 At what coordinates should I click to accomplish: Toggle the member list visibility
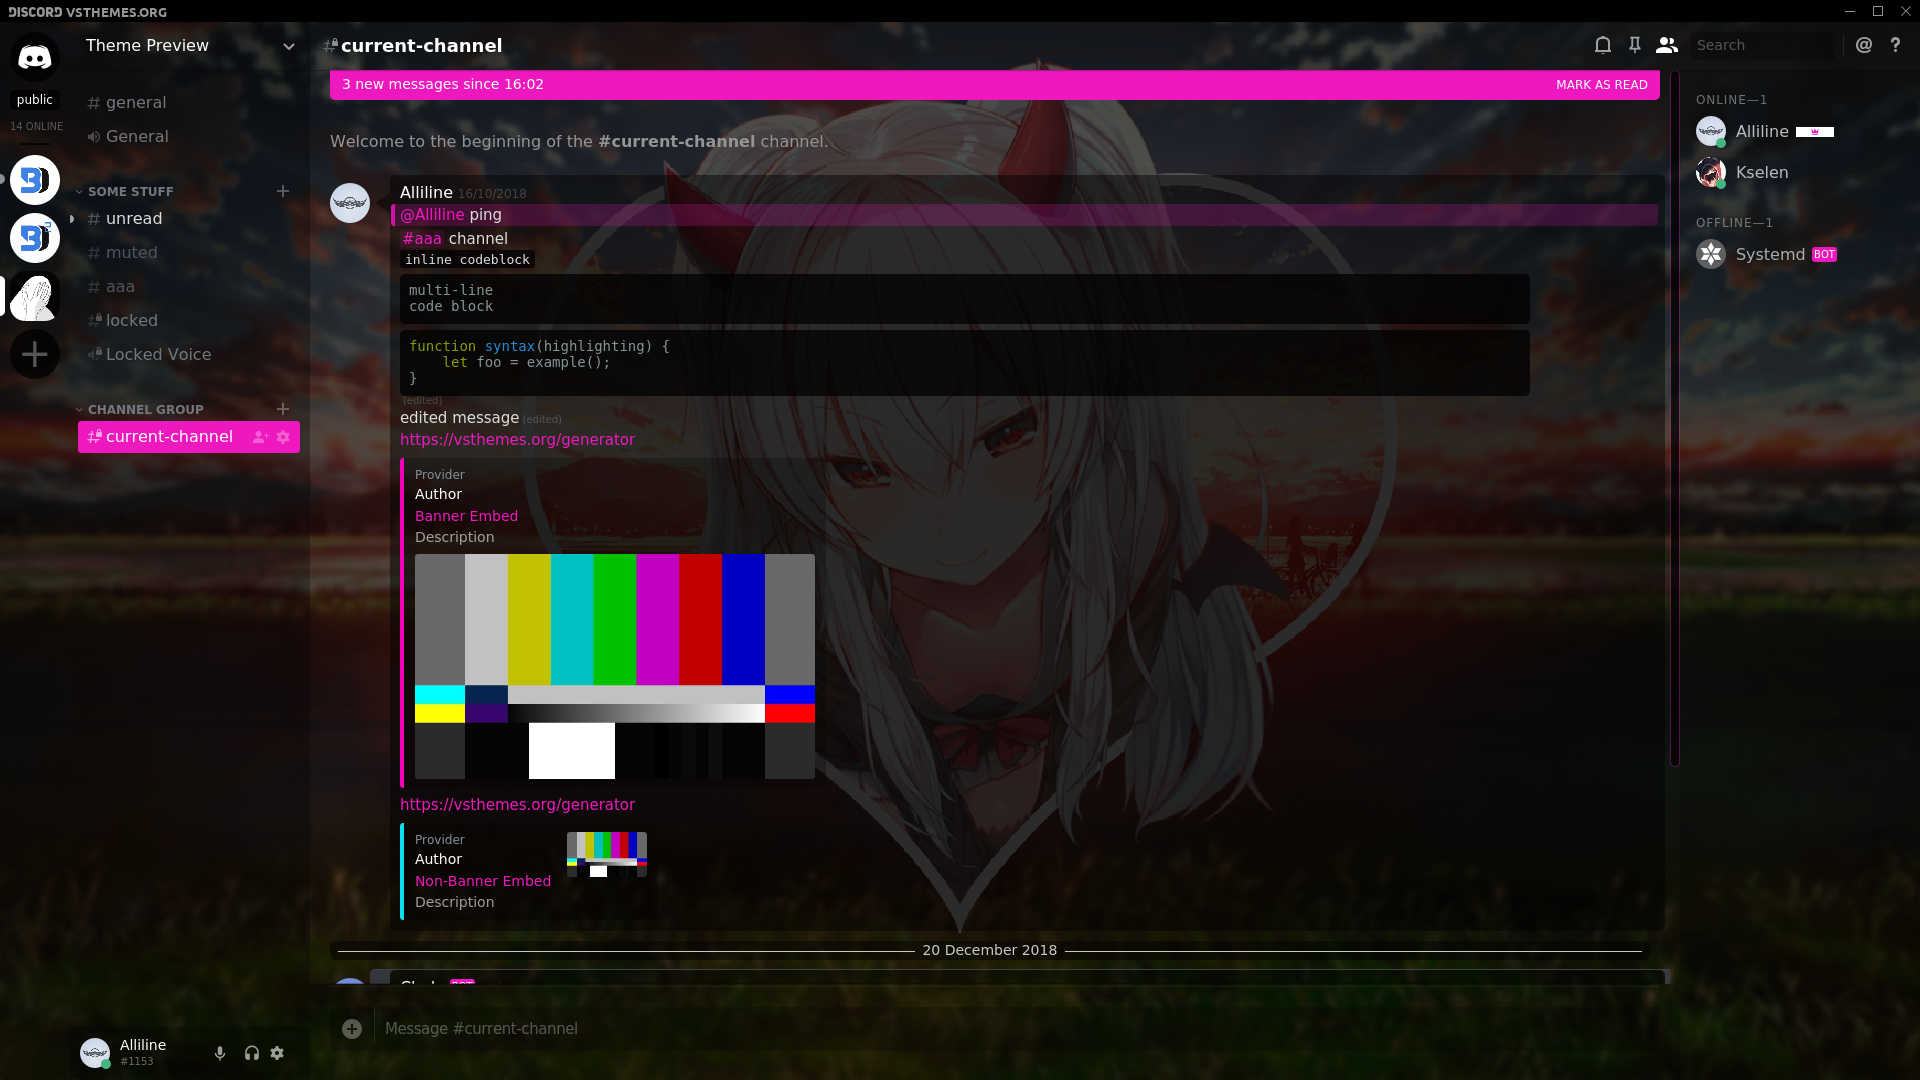click(1667, 45)
